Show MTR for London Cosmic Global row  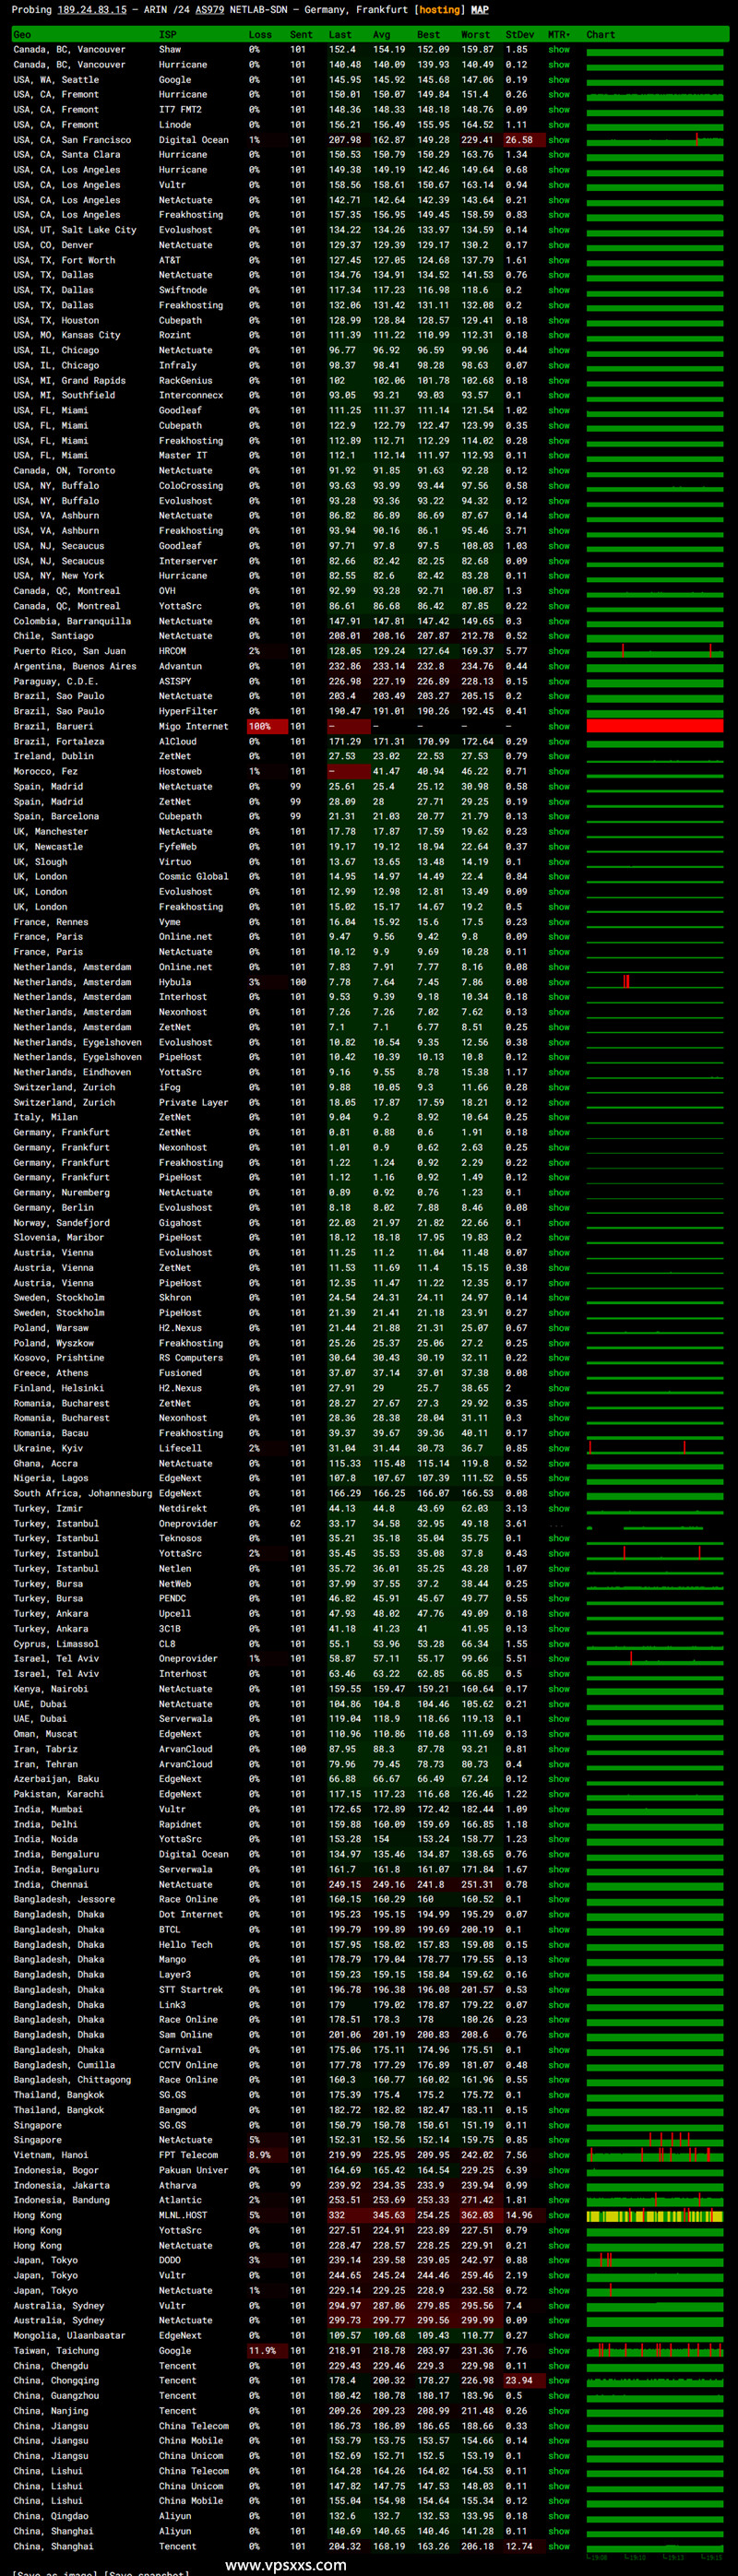(559, 877)
